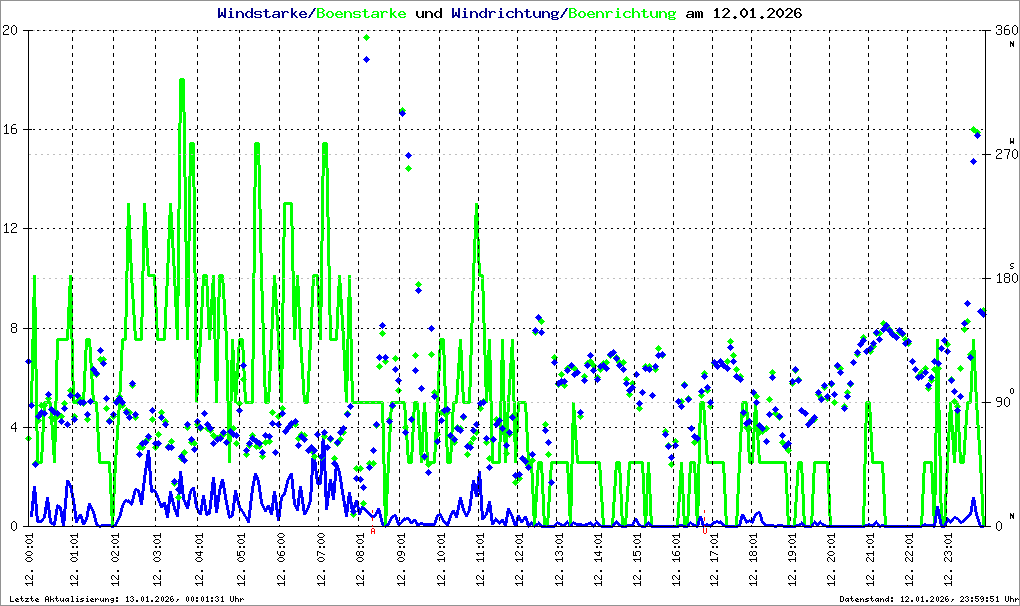
Task: Click the right axis value 360
Action: (x=1006, y=30)
